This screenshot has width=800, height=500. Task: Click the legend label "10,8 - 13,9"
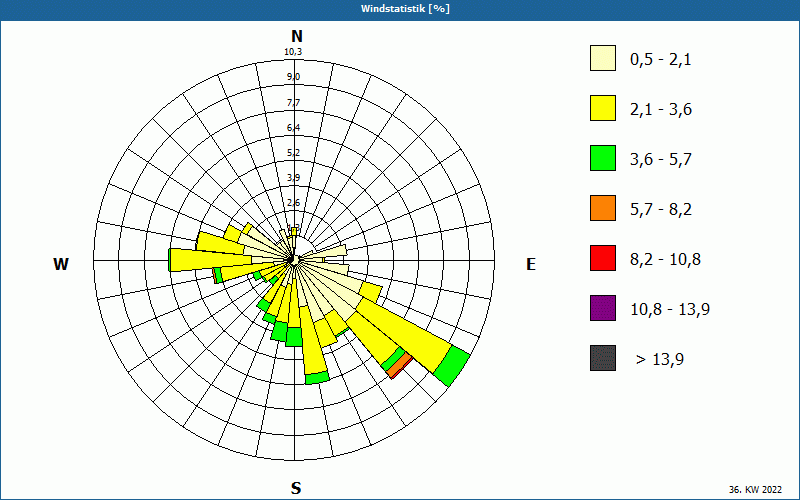[670, 310]
